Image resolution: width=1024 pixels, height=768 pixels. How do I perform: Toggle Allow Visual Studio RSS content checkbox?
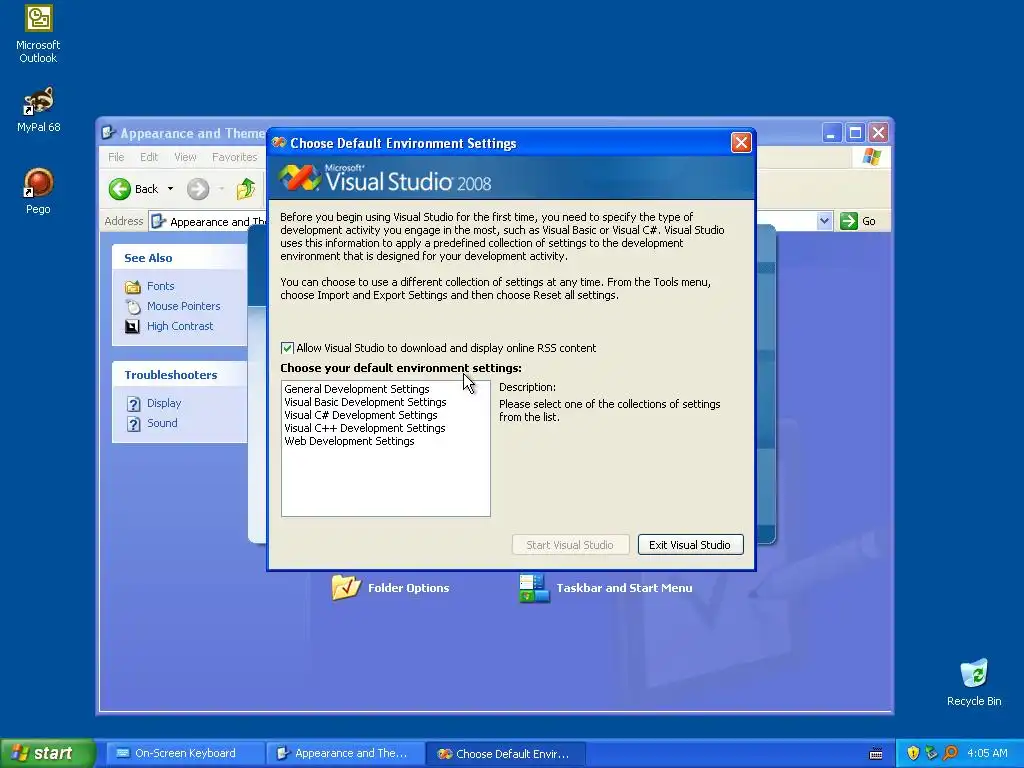tap(287, 348)
